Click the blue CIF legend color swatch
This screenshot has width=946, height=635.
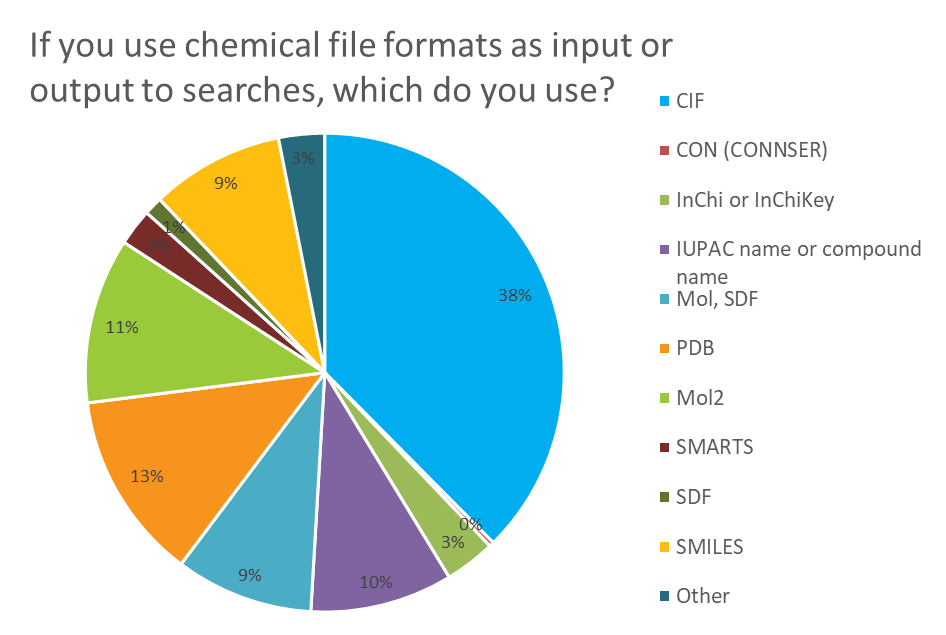[x=662, y=101]
